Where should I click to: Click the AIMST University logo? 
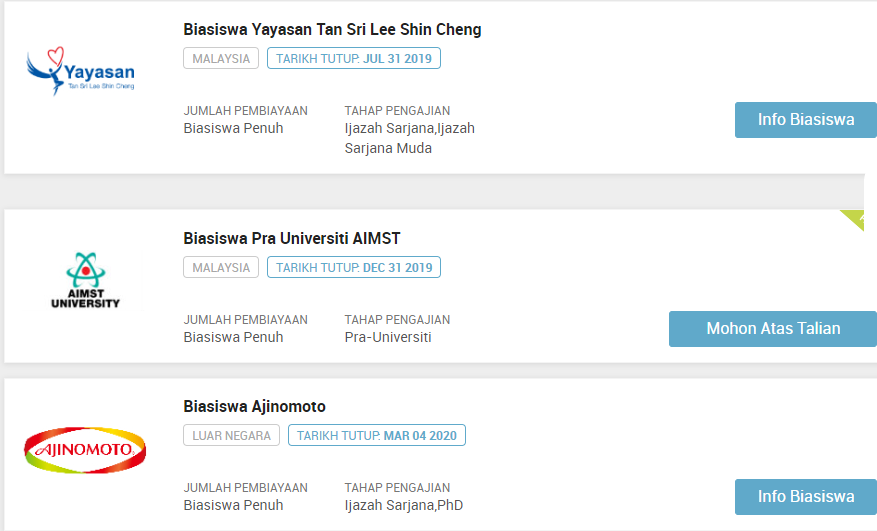[85, 280]
